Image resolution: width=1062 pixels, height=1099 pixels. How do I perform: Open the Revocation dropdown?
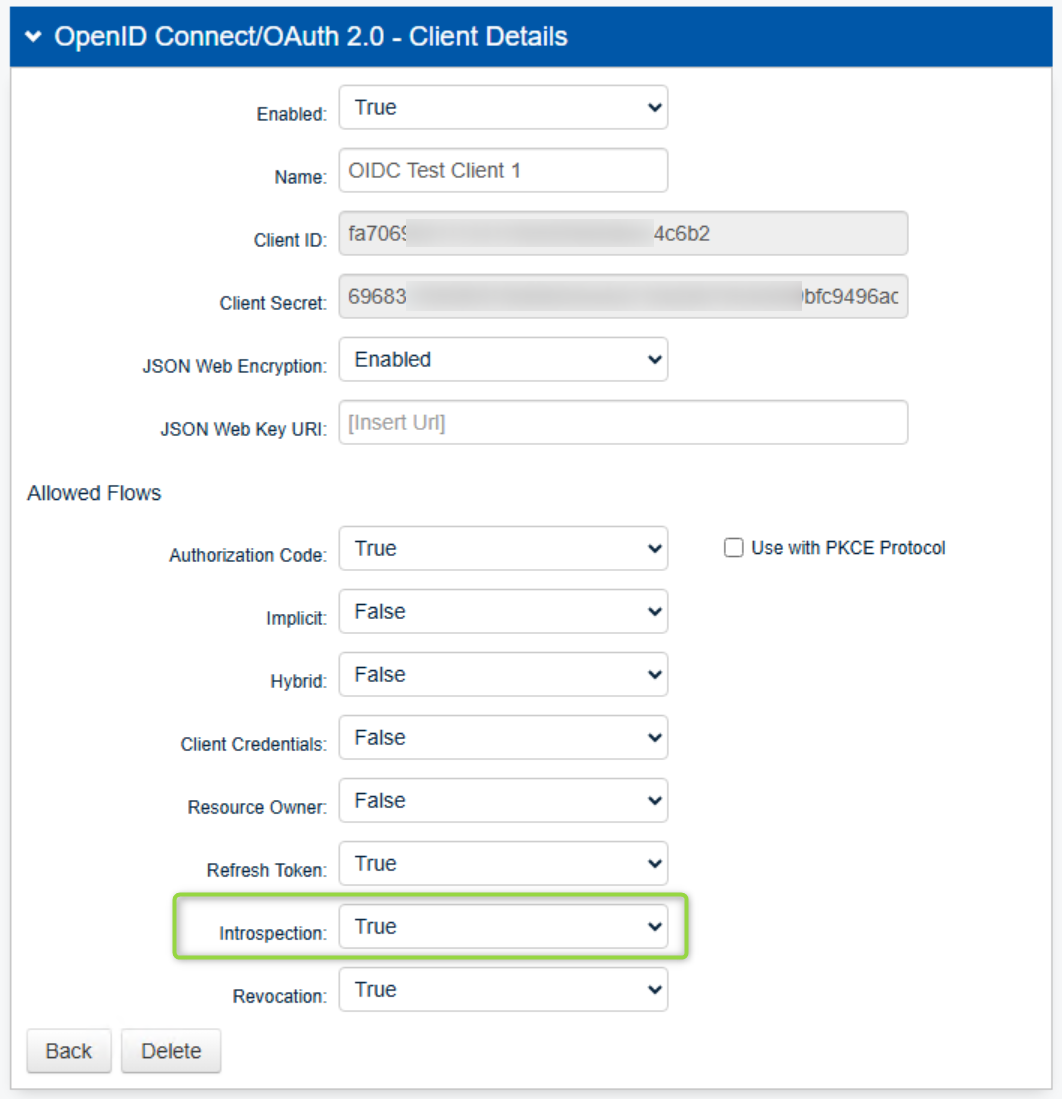pyautogui.click(x=503, y=990)
